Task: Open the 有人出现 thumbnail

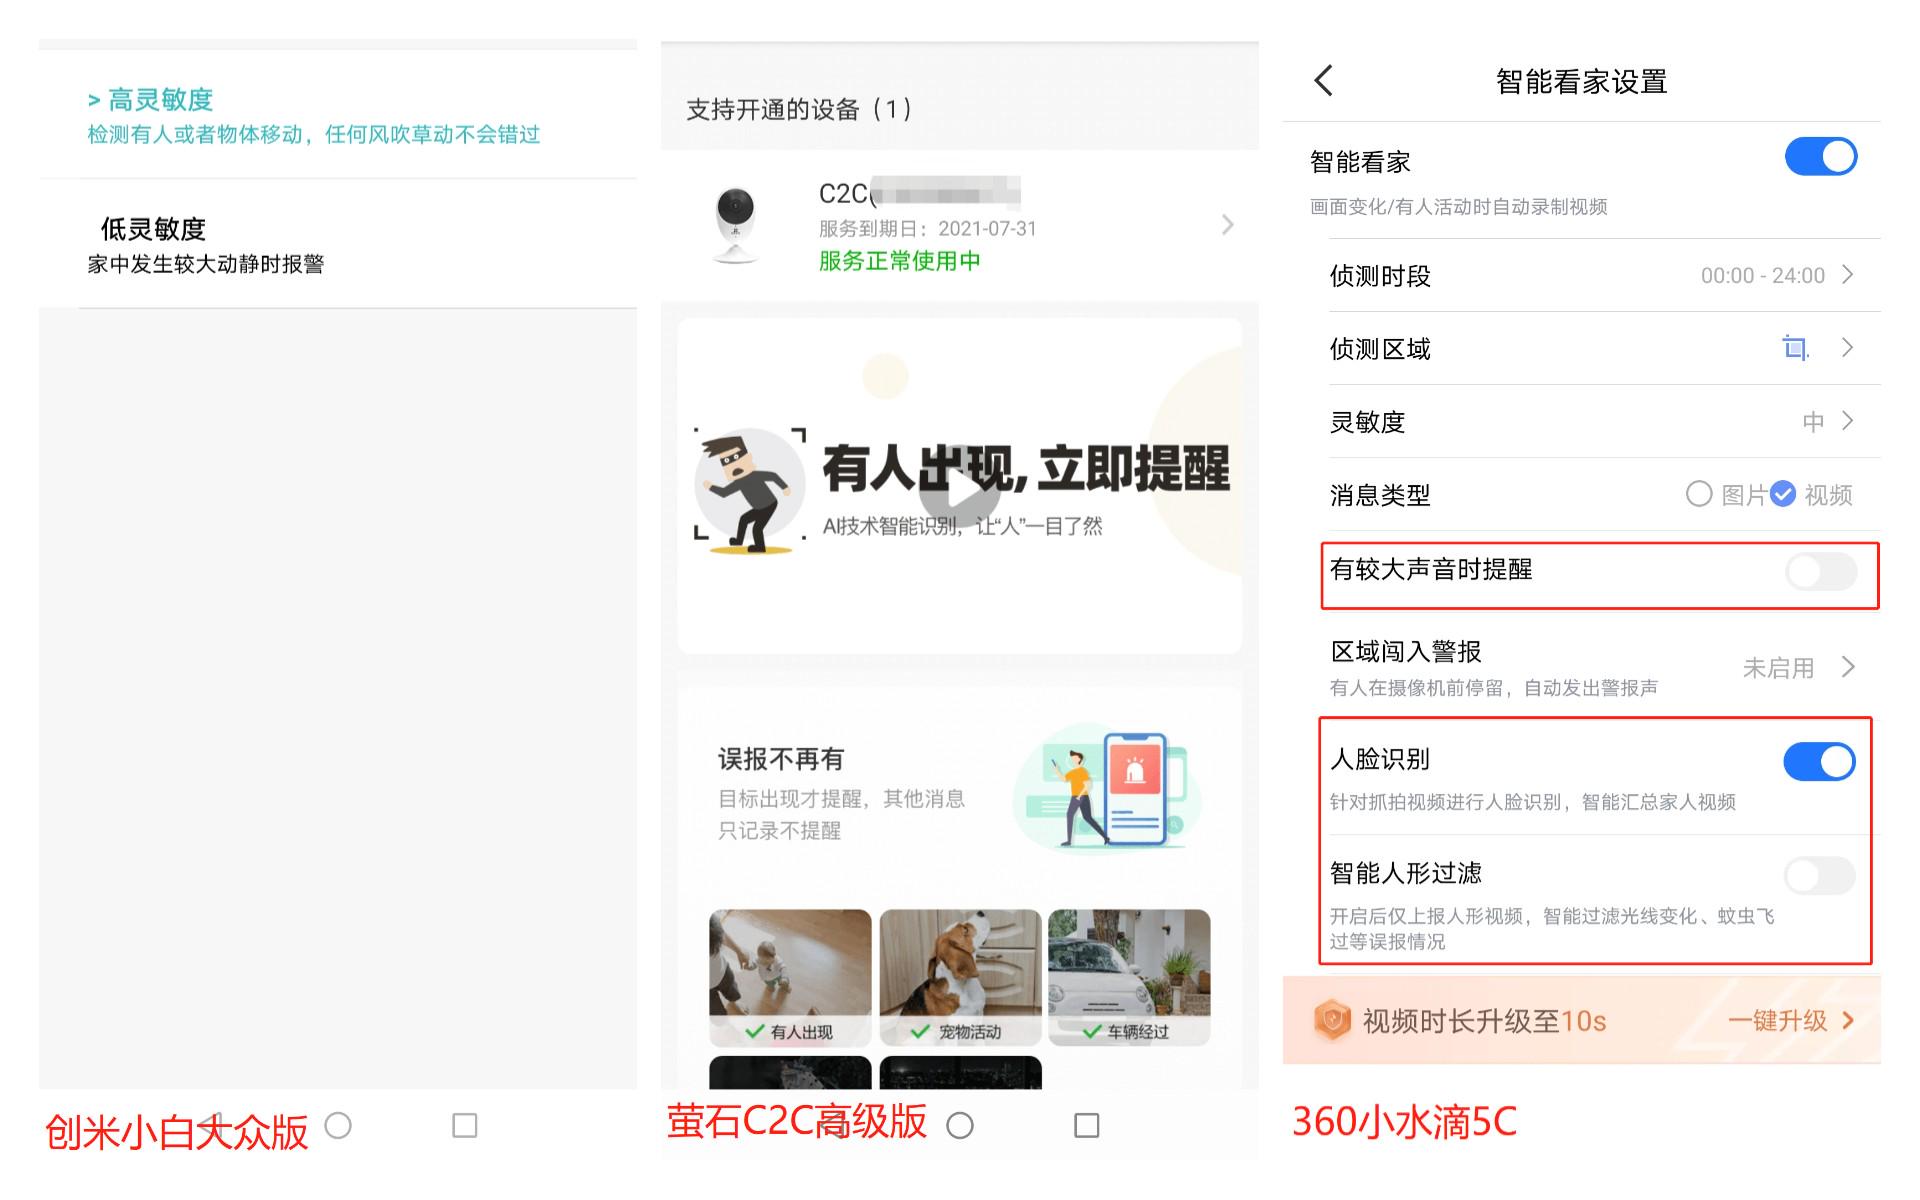Action: (x=790, y=977)
